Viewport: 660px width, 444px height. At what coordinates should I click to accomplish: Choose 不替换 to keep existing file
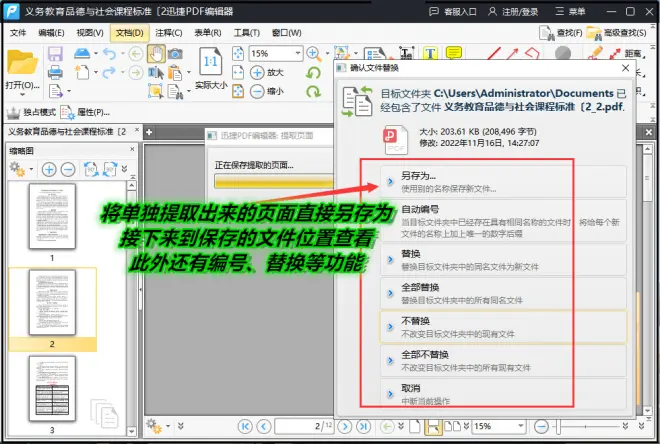tap(503, 327)
